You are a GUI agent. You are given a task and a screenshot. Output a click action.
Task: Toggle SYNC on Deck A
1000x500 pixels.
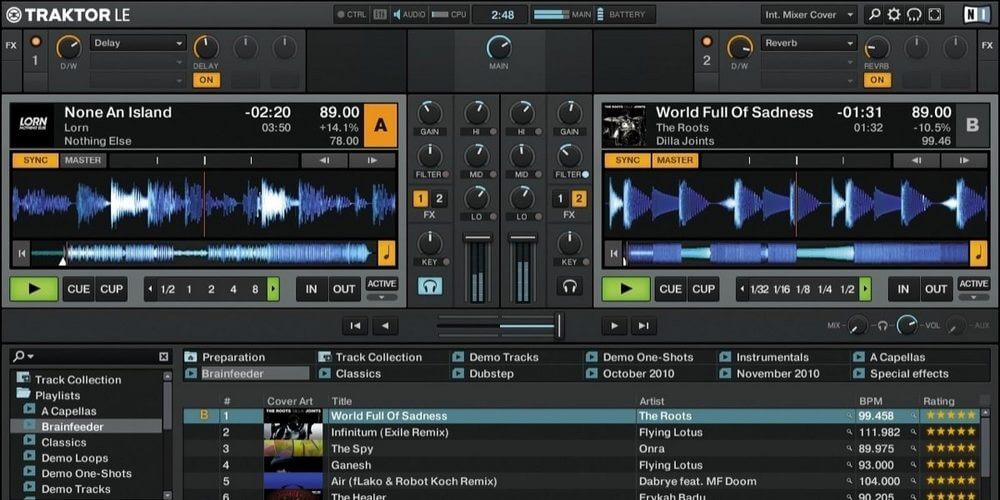coord(36,160)
